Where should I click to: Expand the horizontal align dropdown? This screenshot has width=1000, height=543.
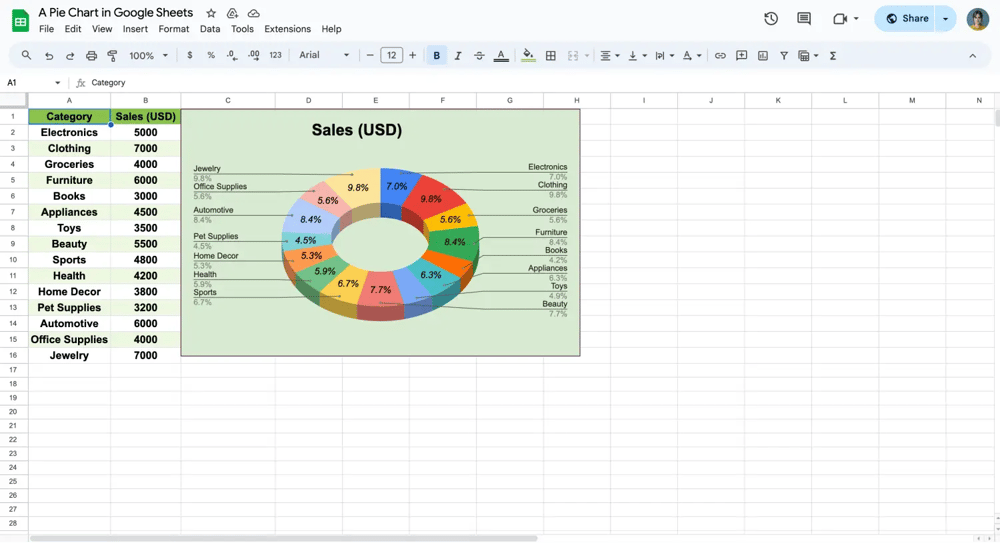pyautogui.click(x=609, y=56)
